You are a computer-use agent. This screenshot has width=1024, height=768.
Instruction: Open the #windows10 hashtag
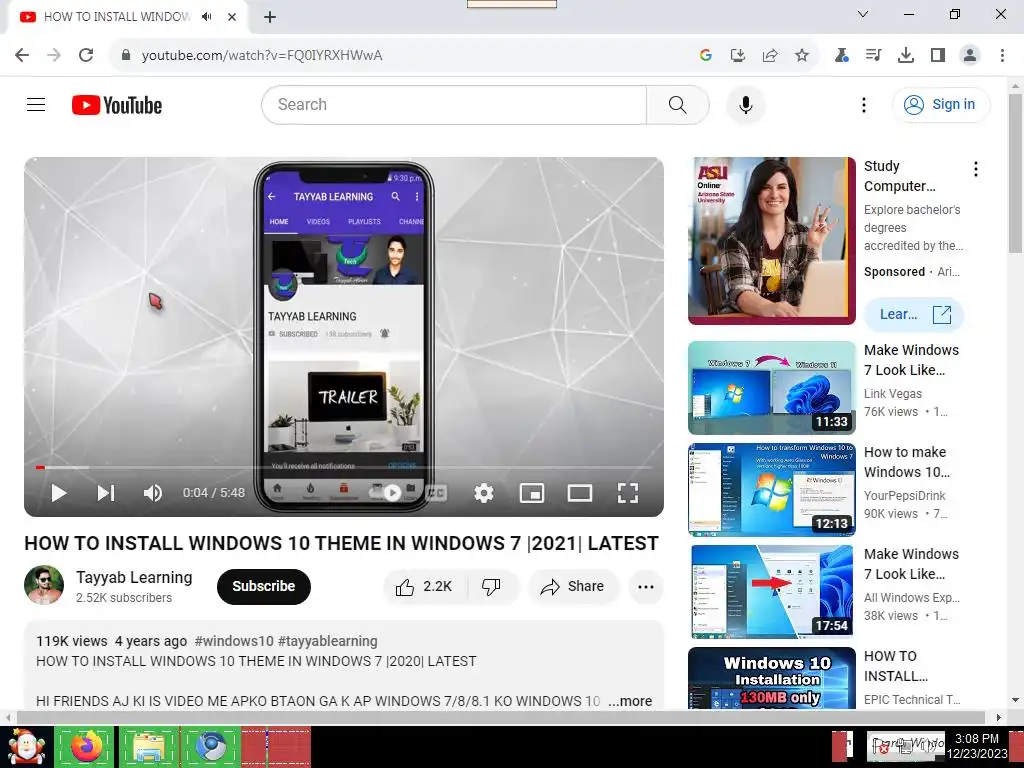234,641
